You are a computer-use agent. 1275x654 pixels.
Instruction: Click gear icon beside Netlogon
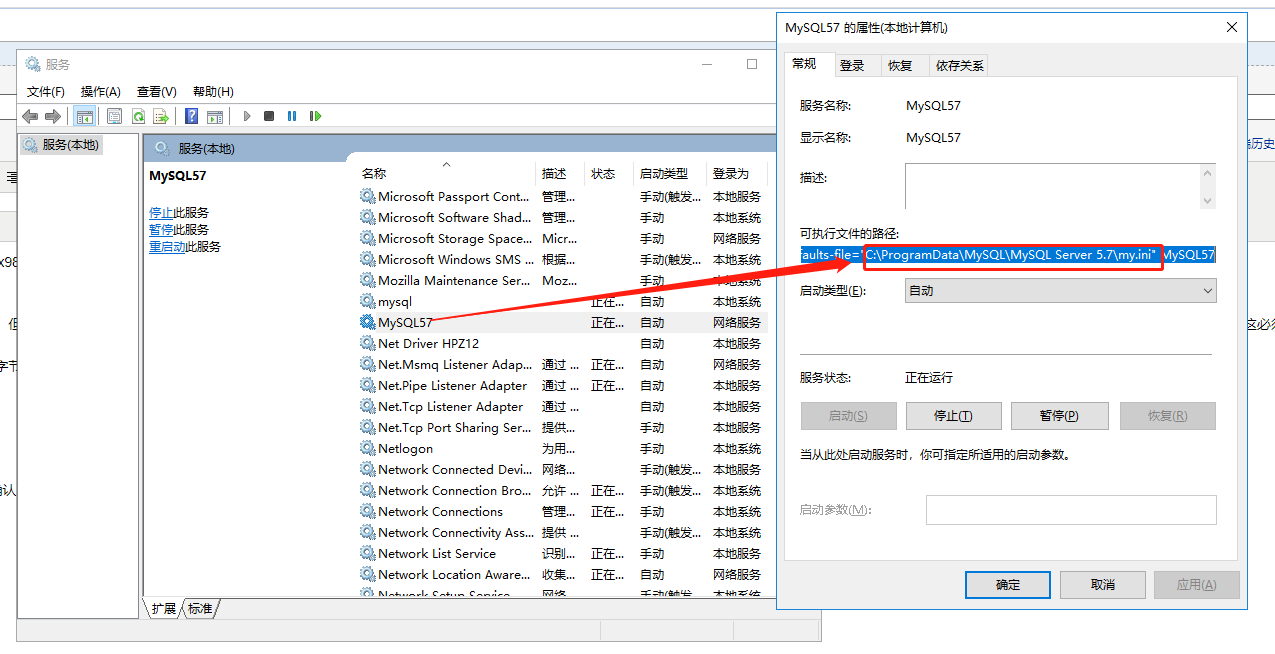(368, 448)
